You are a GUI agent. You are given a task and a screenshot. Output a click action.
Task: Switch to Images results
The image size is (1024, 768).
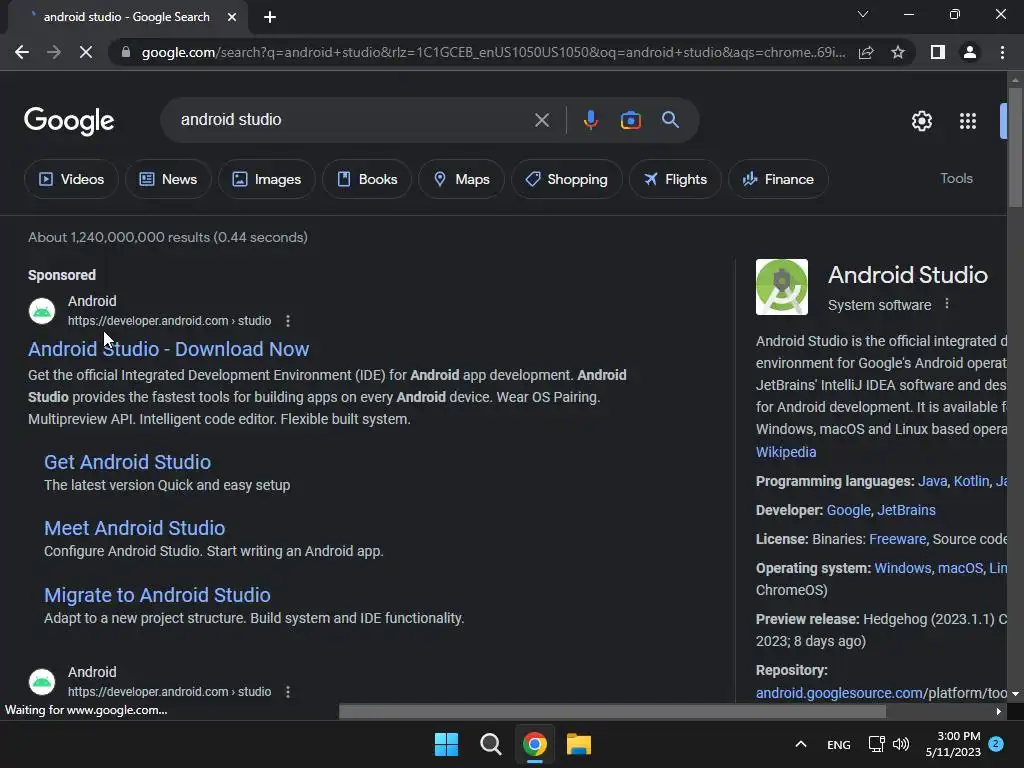click(x=266, y=179)
